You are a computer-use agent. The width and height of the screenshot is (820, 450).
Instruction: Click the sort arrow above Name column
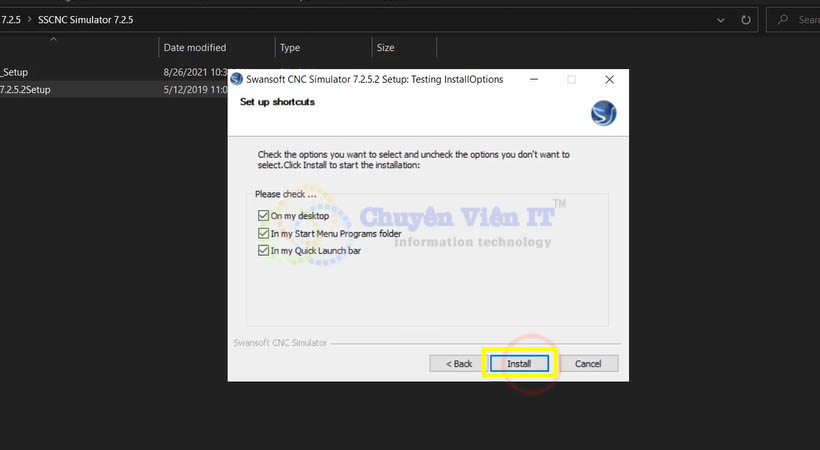pos(53,39)
